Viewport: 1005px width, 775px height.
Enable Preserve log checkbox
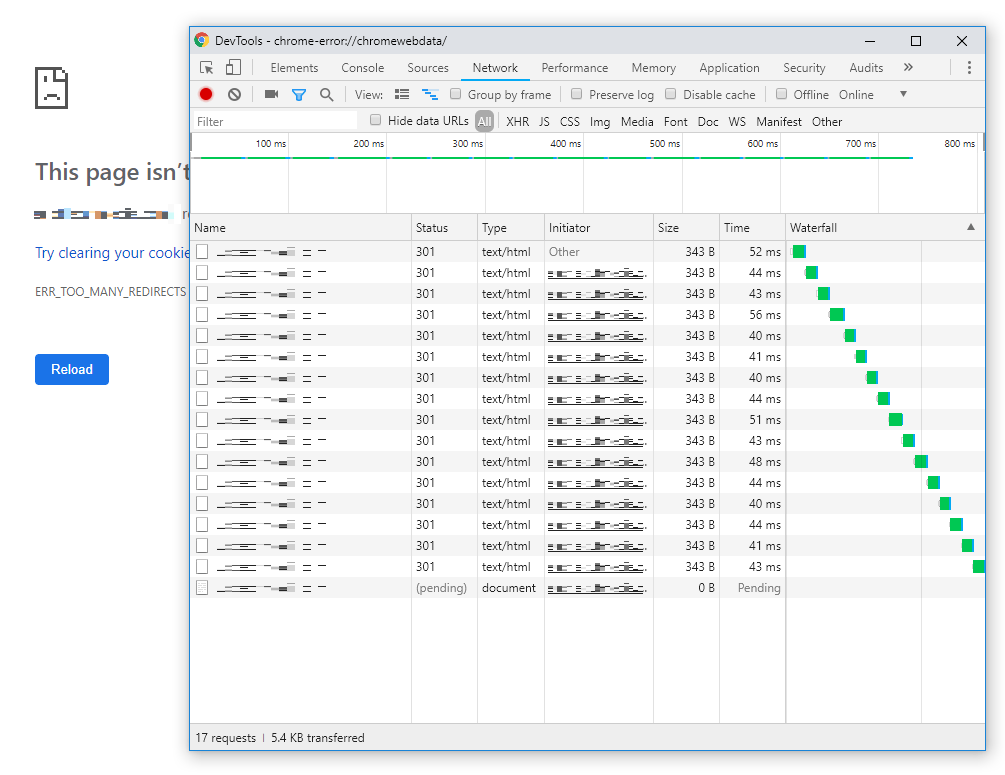pyautogui.click(x=576, y=94)
